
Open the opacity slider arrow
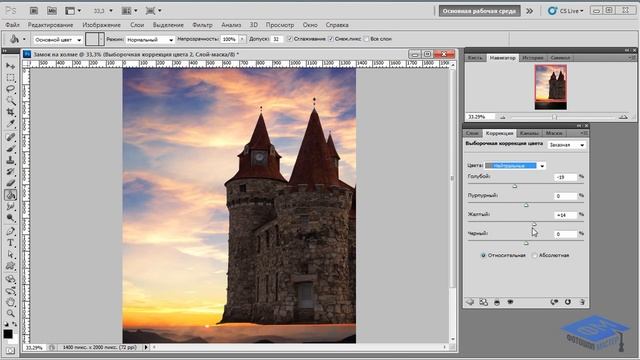[242, 39]
